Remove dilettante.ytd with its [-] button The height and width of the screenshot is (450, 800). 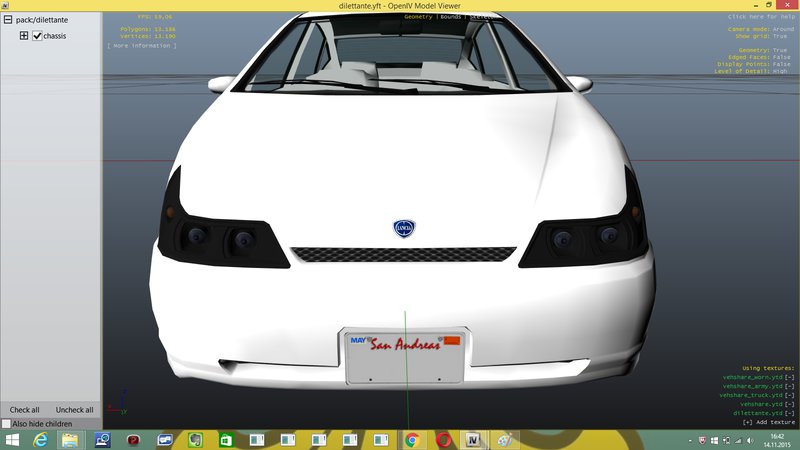click(790, 413)
